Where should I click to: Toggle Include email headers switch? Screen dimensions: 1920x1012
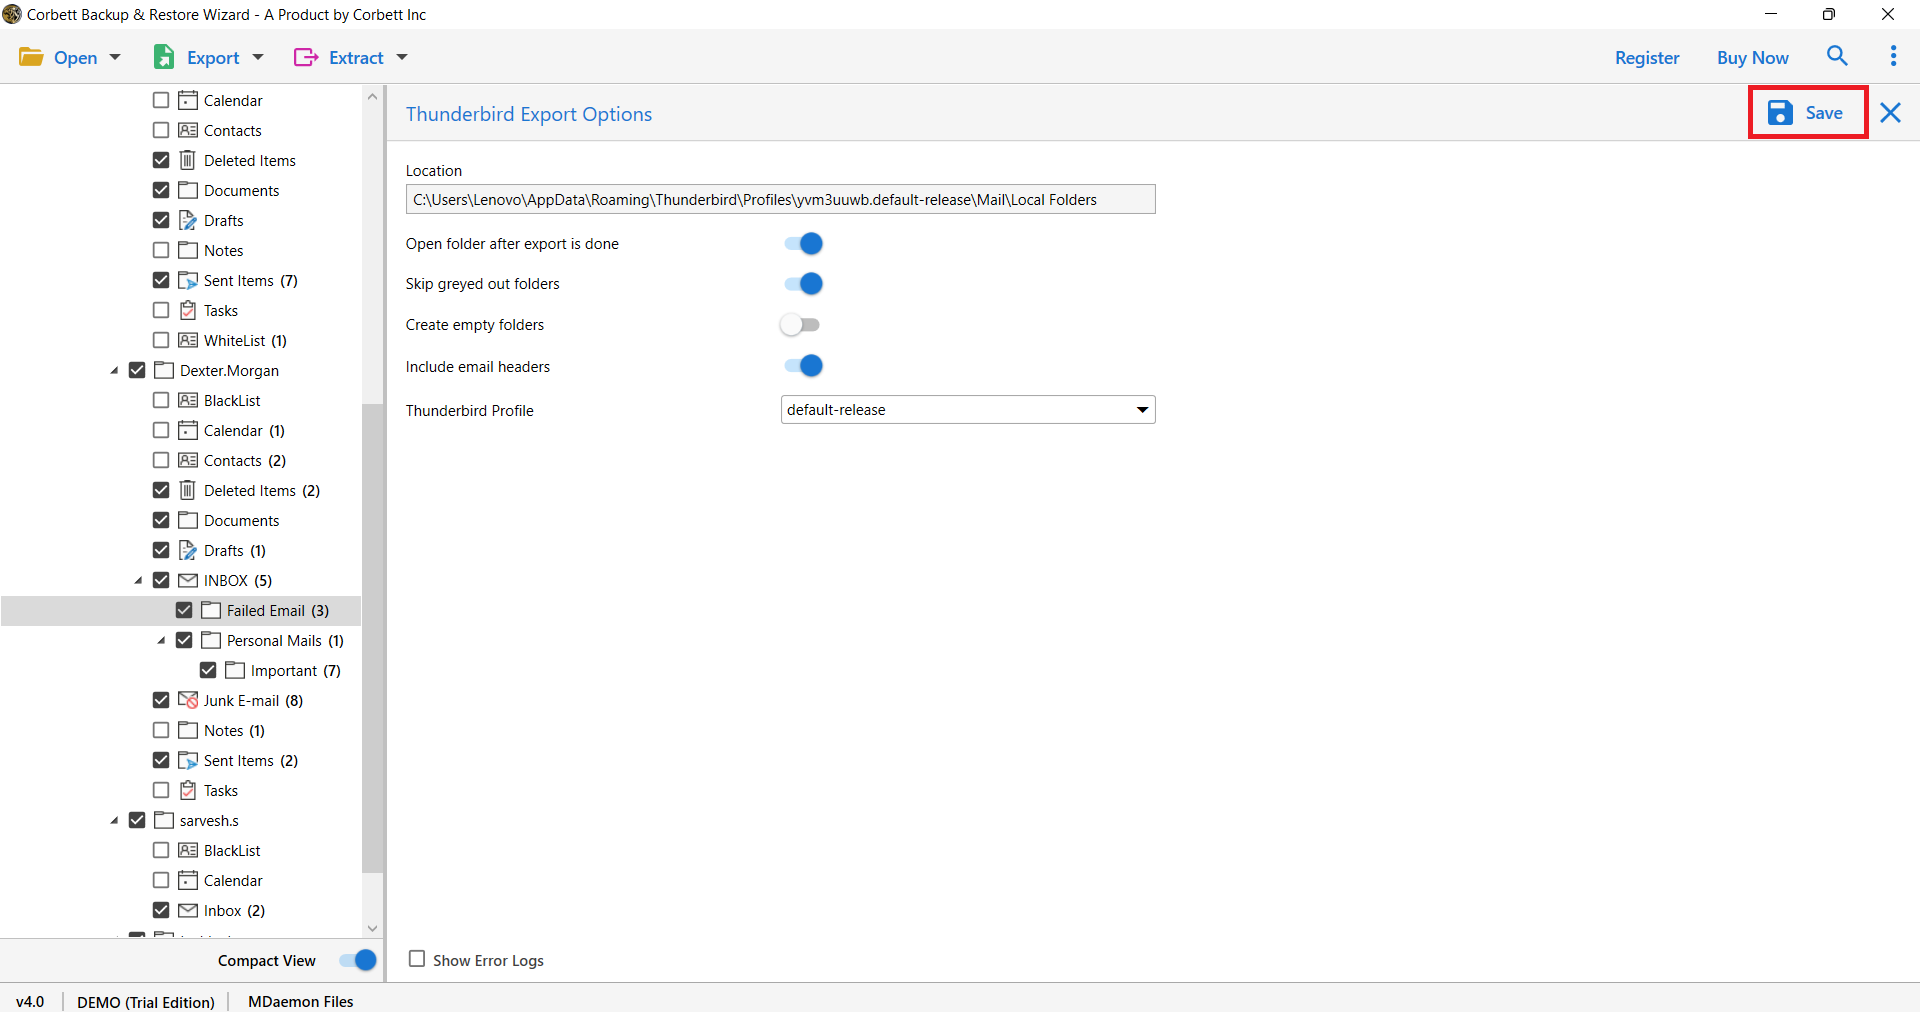[x=803, y=366]
